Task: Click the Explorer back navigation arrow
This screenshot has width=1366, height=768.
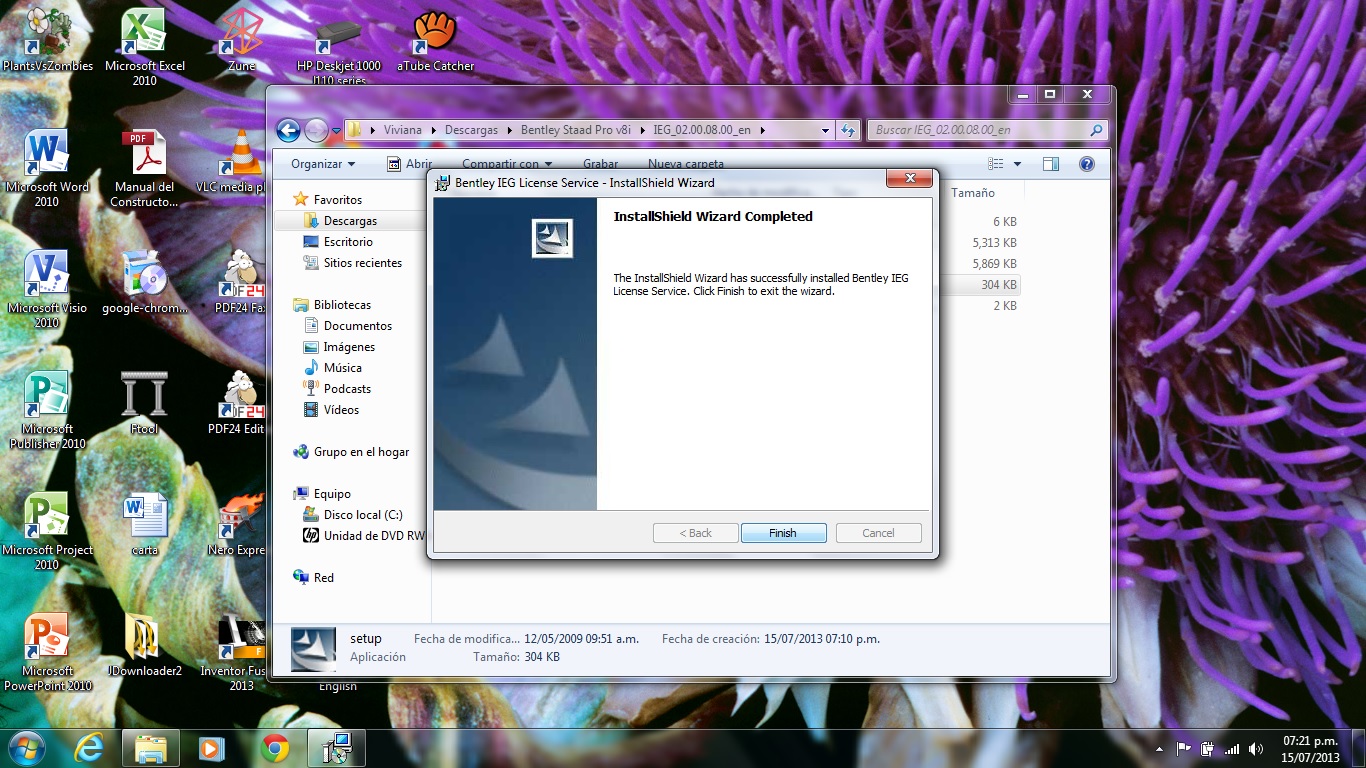Action: pyautogui.click(x=288, y=130)
